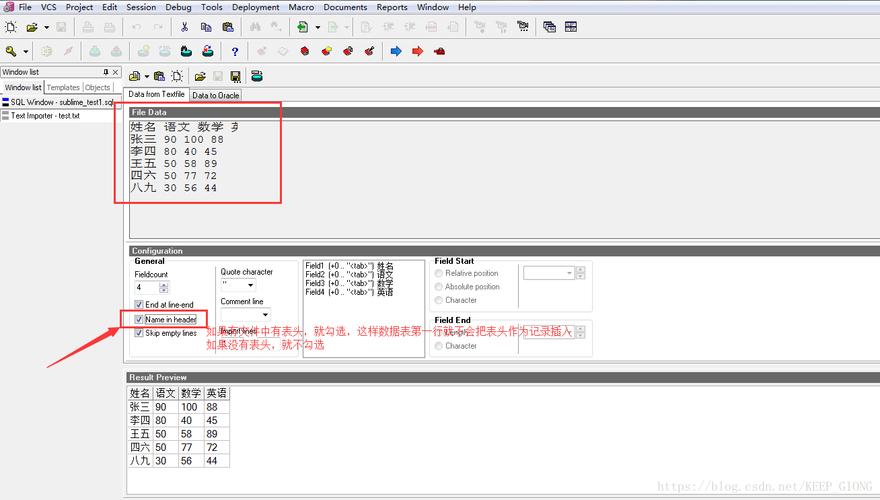Open the Deployment menu

[255, 7]
